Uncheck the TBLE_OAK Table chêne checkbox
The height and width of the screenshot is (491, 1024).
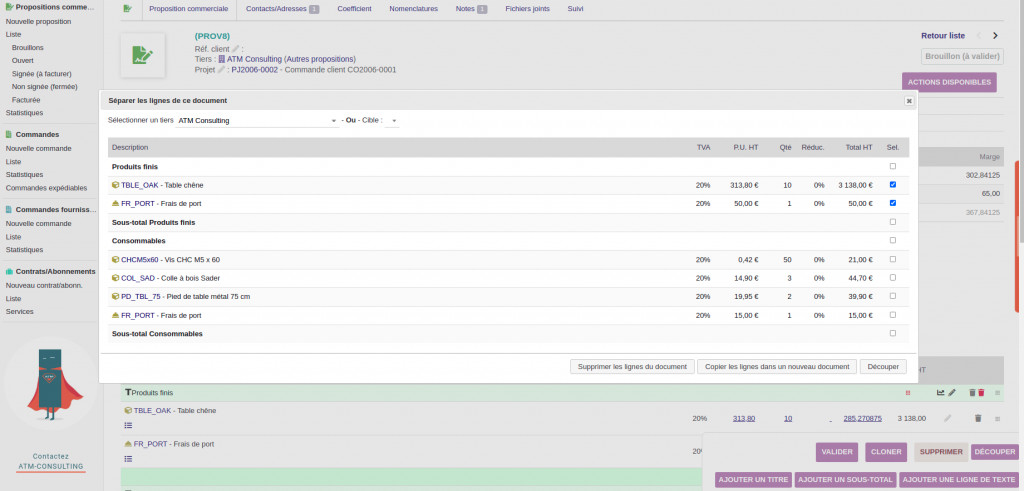(x=892, y=185)
